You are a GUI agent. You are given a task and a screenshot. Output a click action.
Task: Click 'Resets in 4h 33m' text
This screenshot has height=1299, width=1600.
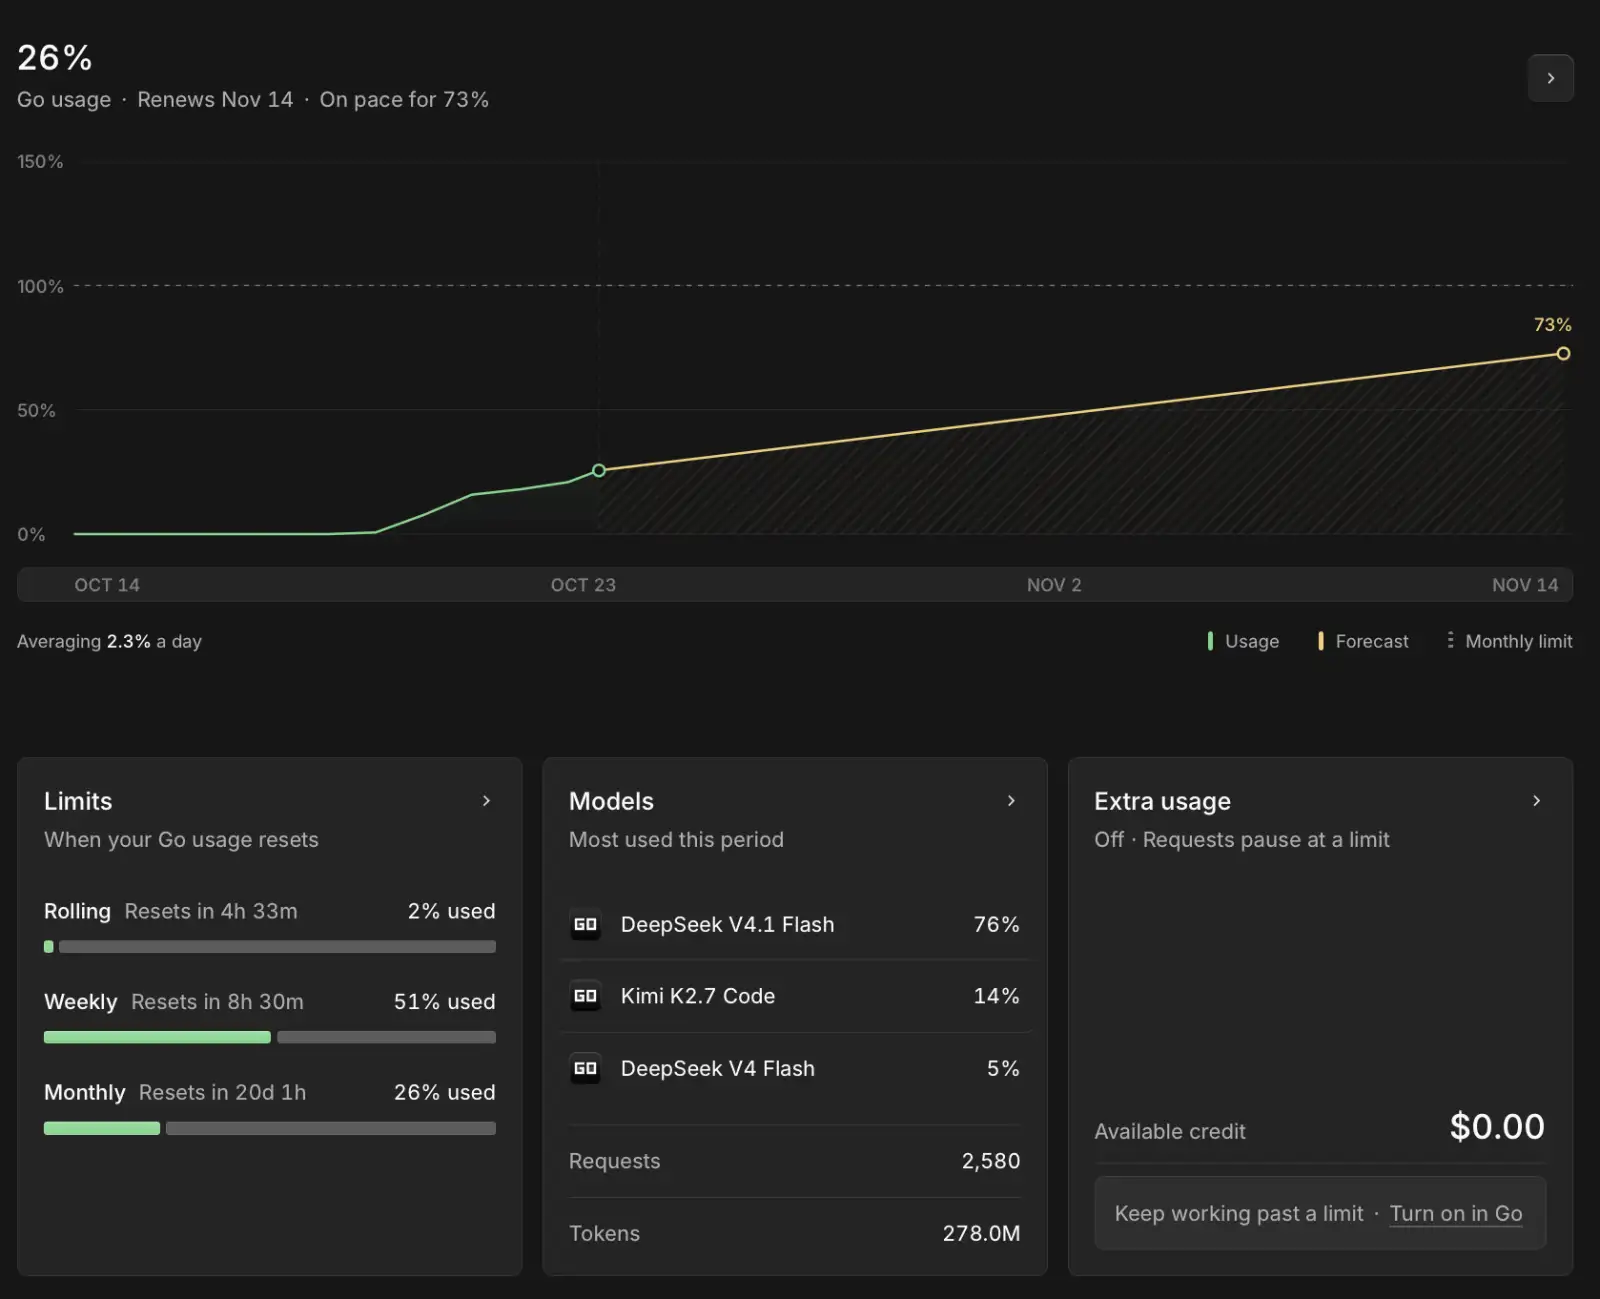[211, 911]
